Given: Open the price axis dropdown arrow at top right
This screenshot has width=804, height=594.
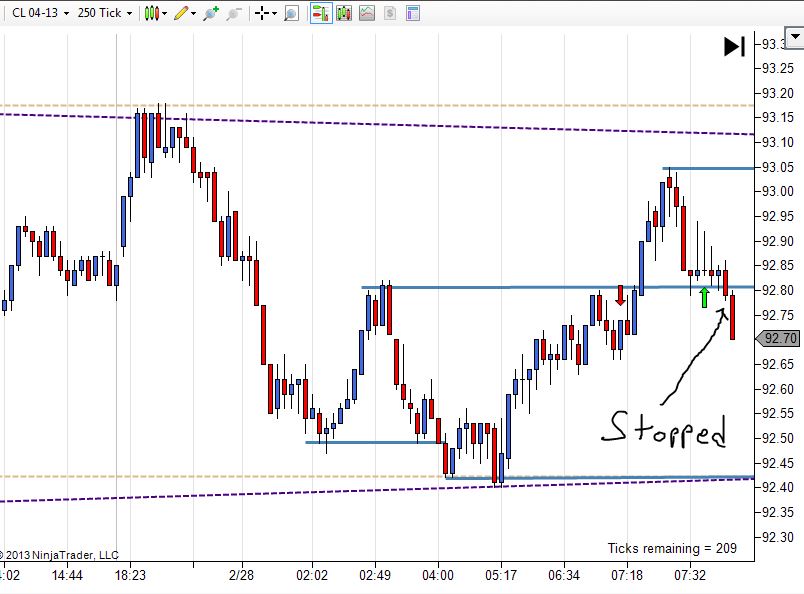Looking at the screenshot, I should pos(796,37).
